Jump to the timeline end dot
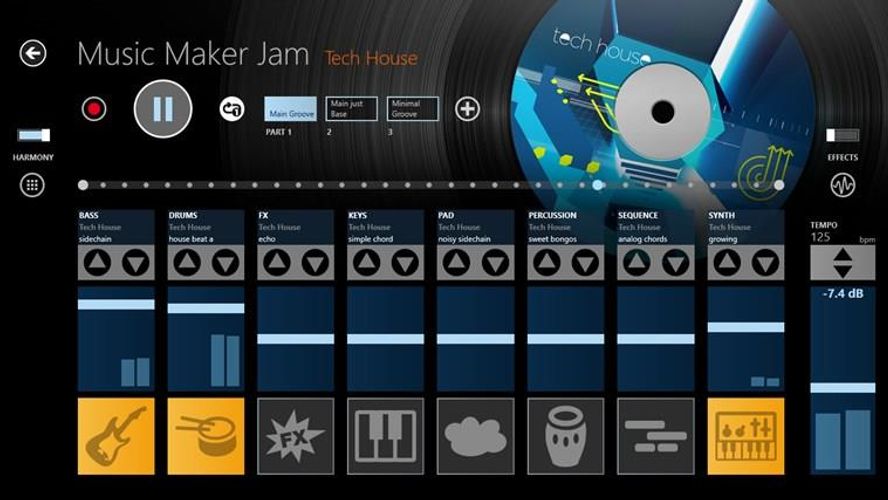 (x=779, y=185)
